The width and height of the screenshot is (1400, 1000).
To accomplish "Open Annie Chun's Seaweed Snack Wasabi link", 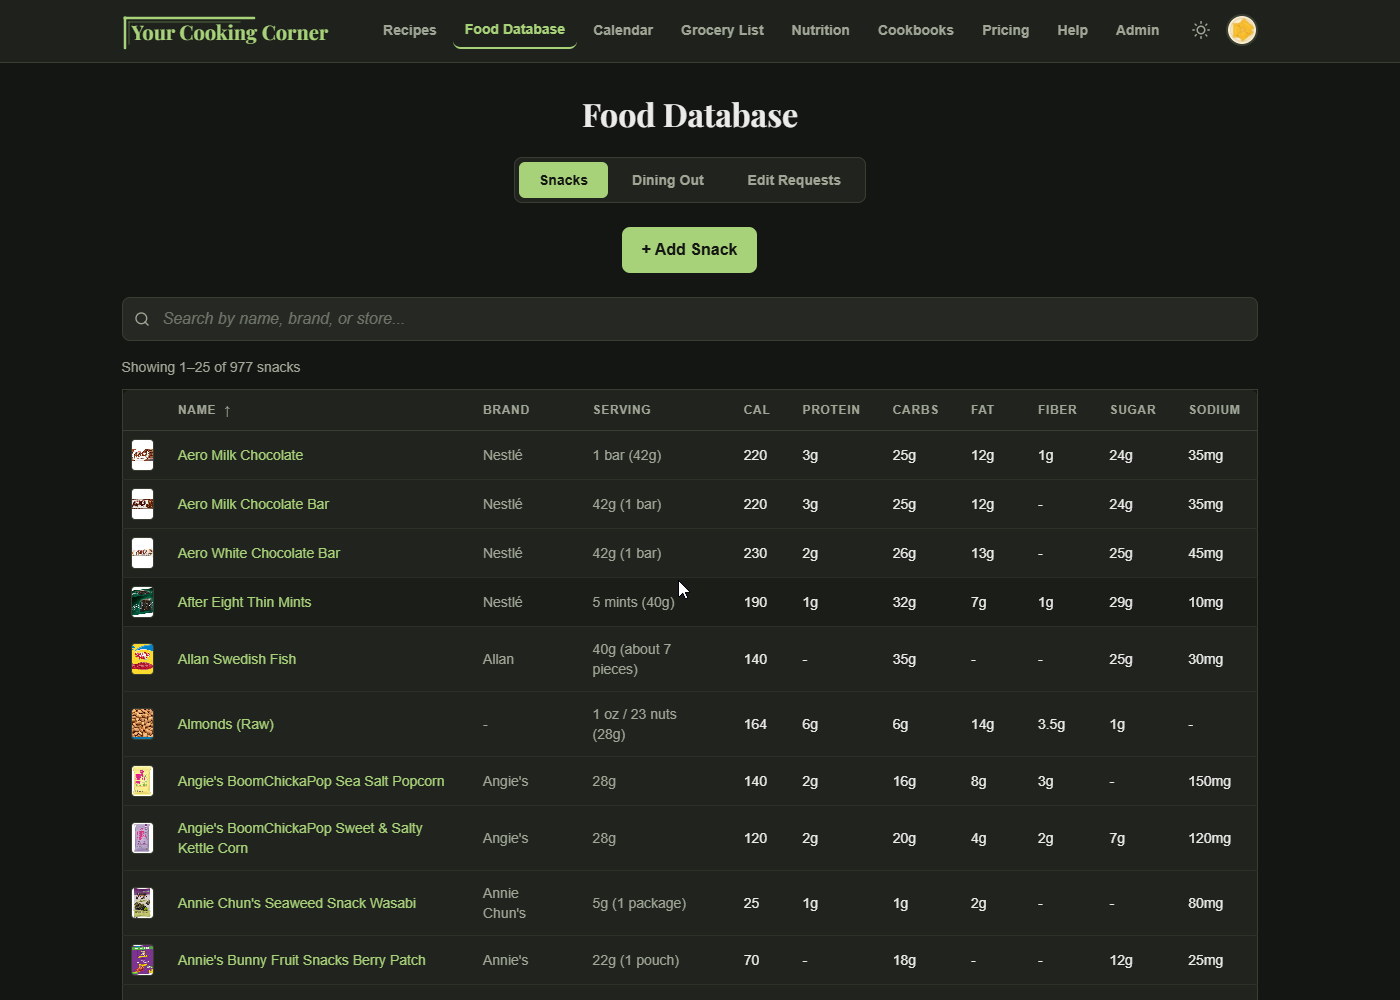I will pos(297,903).
